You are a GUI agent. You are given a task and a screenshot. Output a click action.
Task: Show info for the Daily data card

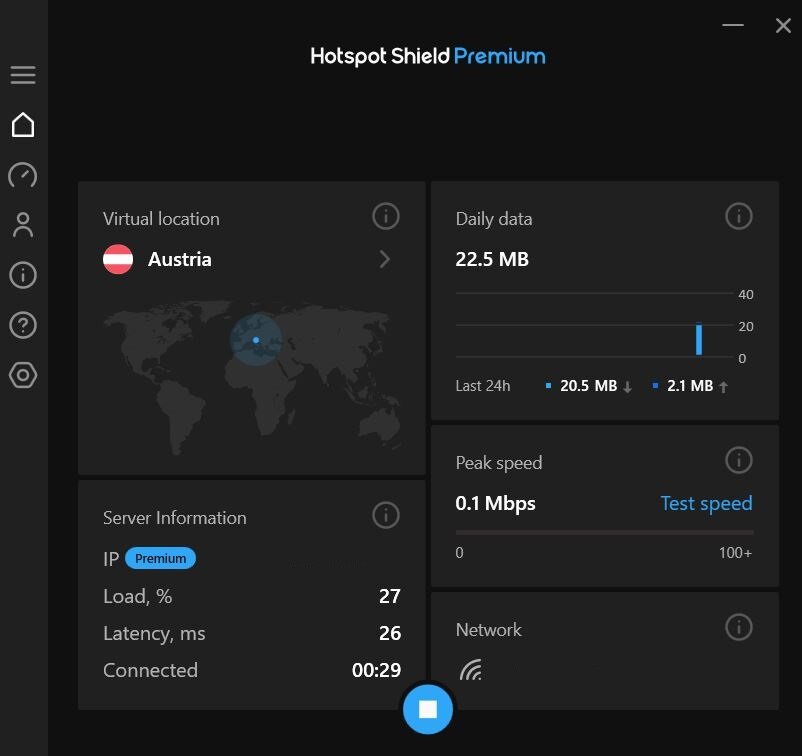[x=739, y=216]
